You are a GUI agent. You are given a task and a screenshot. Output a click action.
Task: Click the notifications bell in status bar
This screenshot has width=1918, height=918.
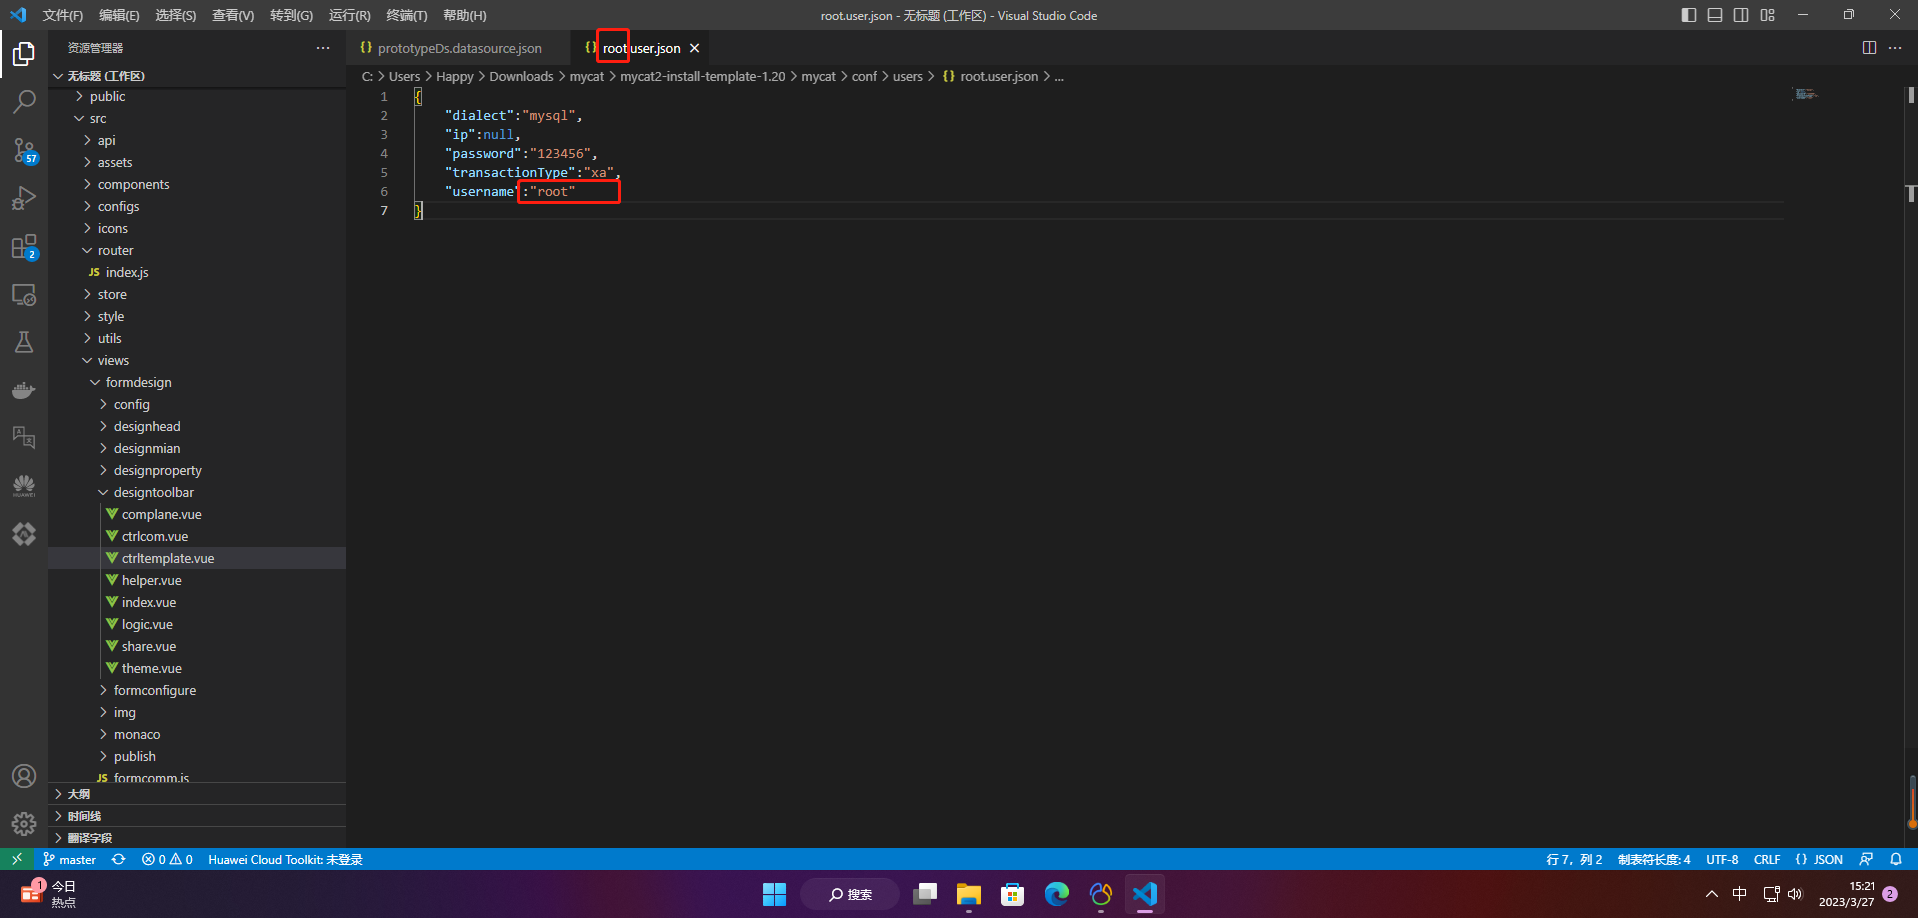point(1896,859)
